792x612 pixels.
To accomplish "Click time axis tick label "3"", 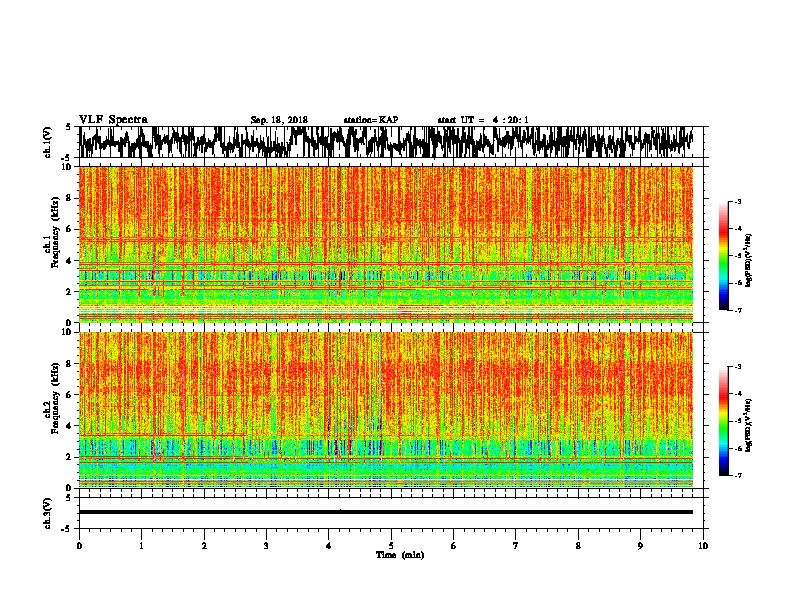I will 266,546.
